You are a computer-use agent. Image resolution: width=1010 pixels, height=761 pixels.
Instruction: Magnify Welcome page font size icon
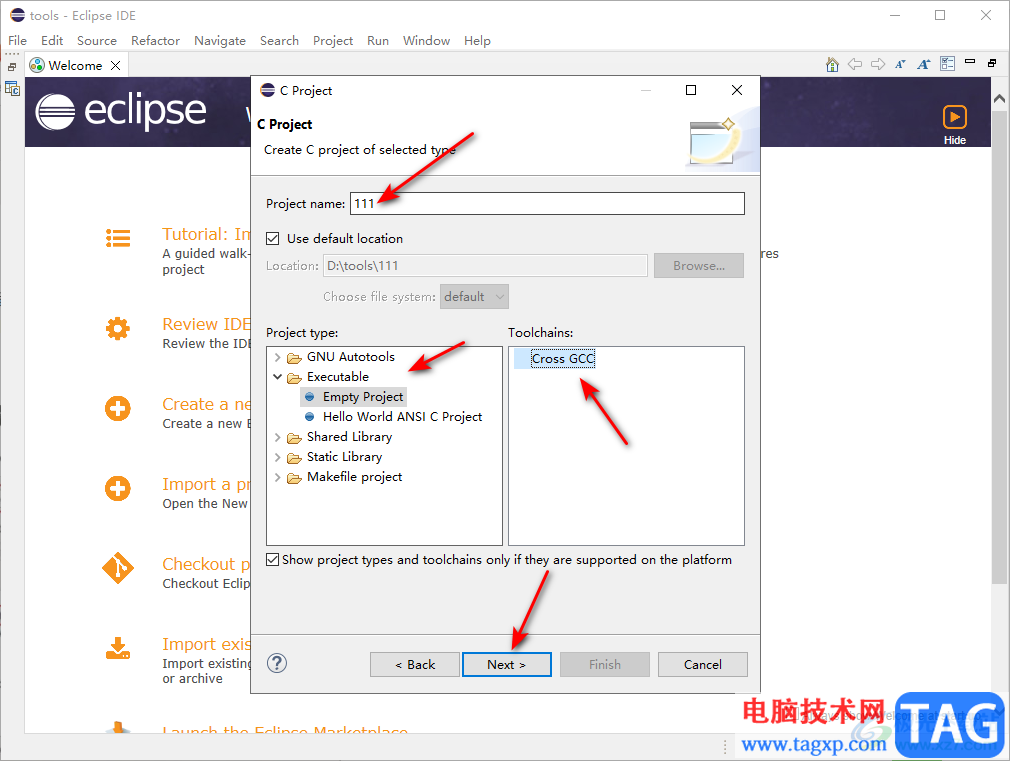pyautogui.click(x=924, y=64)
